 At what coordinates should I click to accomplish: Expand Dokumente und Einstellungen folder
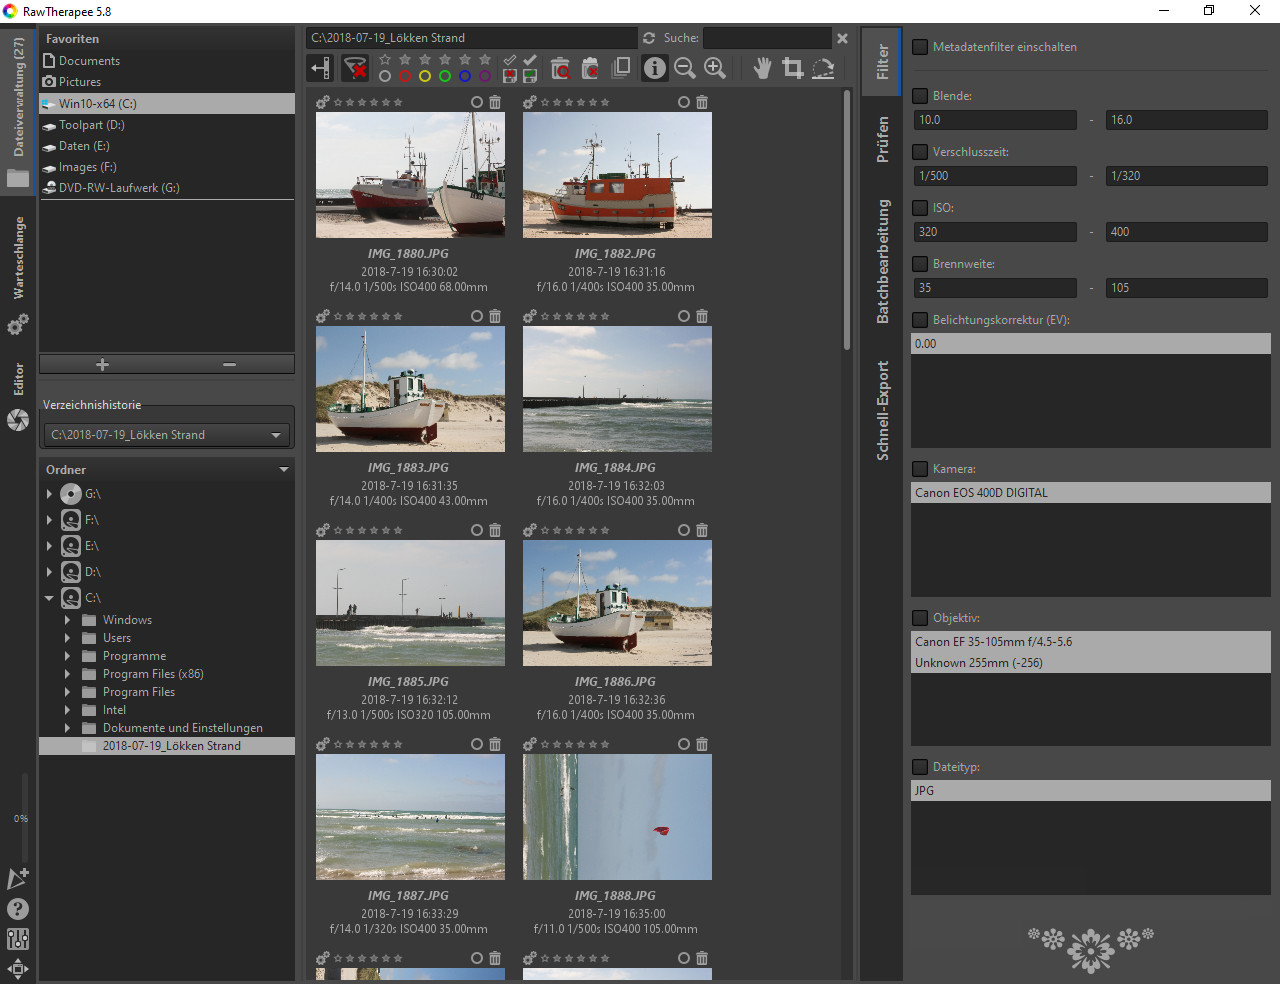[67, 728]
